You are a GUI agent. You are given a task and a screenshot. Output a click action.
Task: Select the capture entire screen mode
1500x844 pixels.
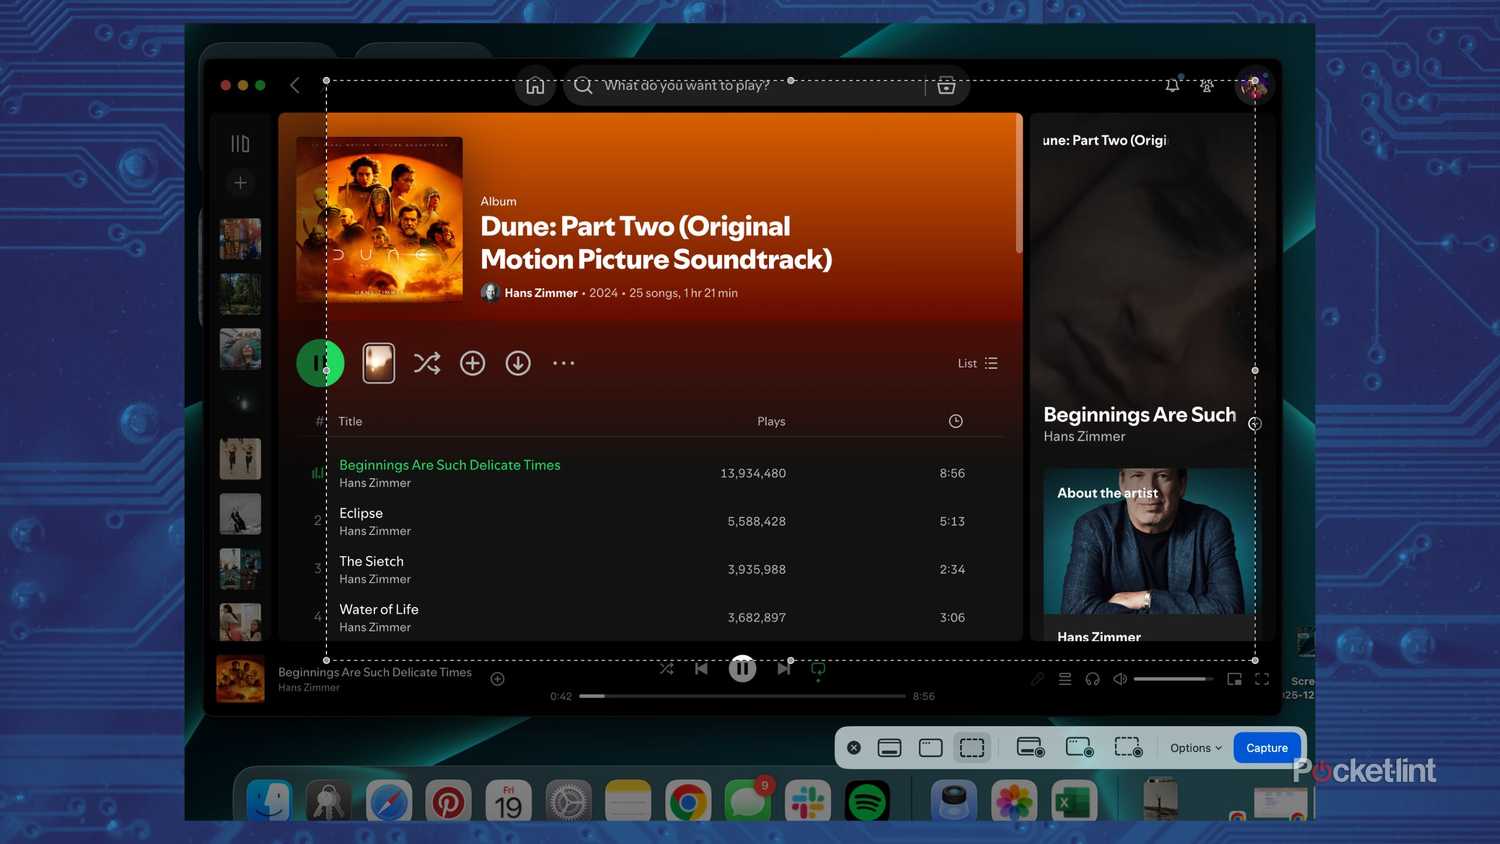tap(889, 747)
